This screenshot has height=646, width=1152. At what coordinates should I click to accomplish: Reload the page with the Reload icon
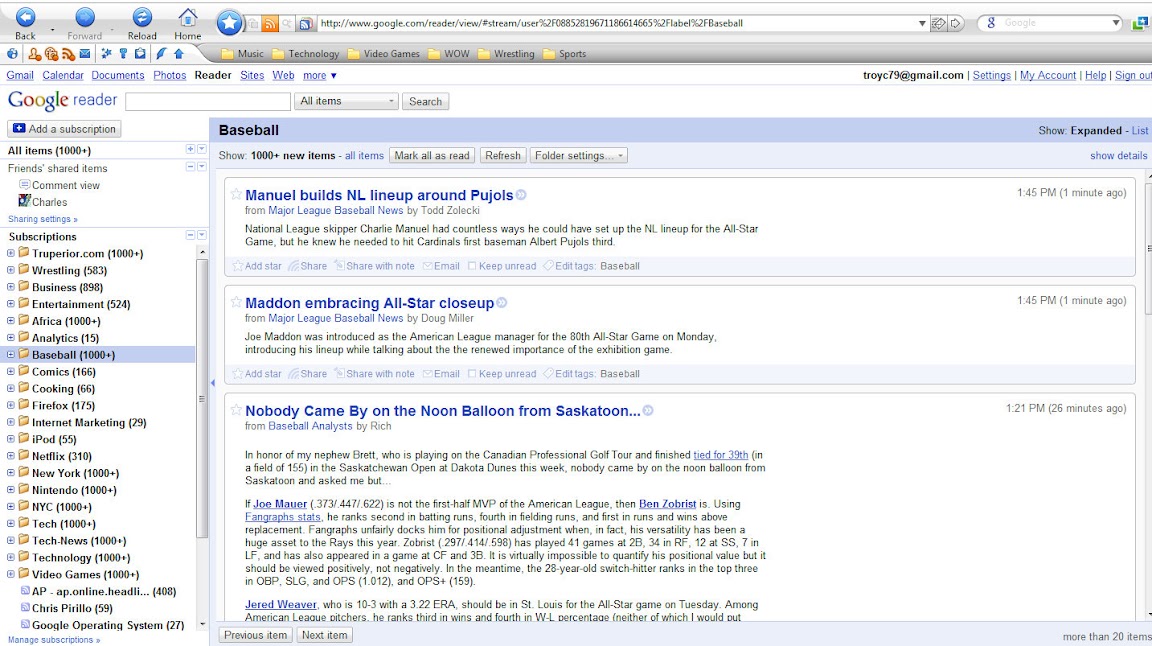tap(142, 18)
